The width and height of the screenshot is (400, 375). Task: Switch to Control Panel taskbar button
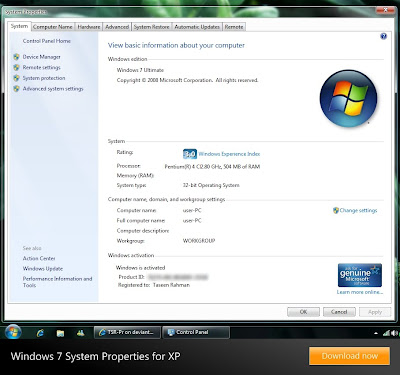[x=196, y=332]
